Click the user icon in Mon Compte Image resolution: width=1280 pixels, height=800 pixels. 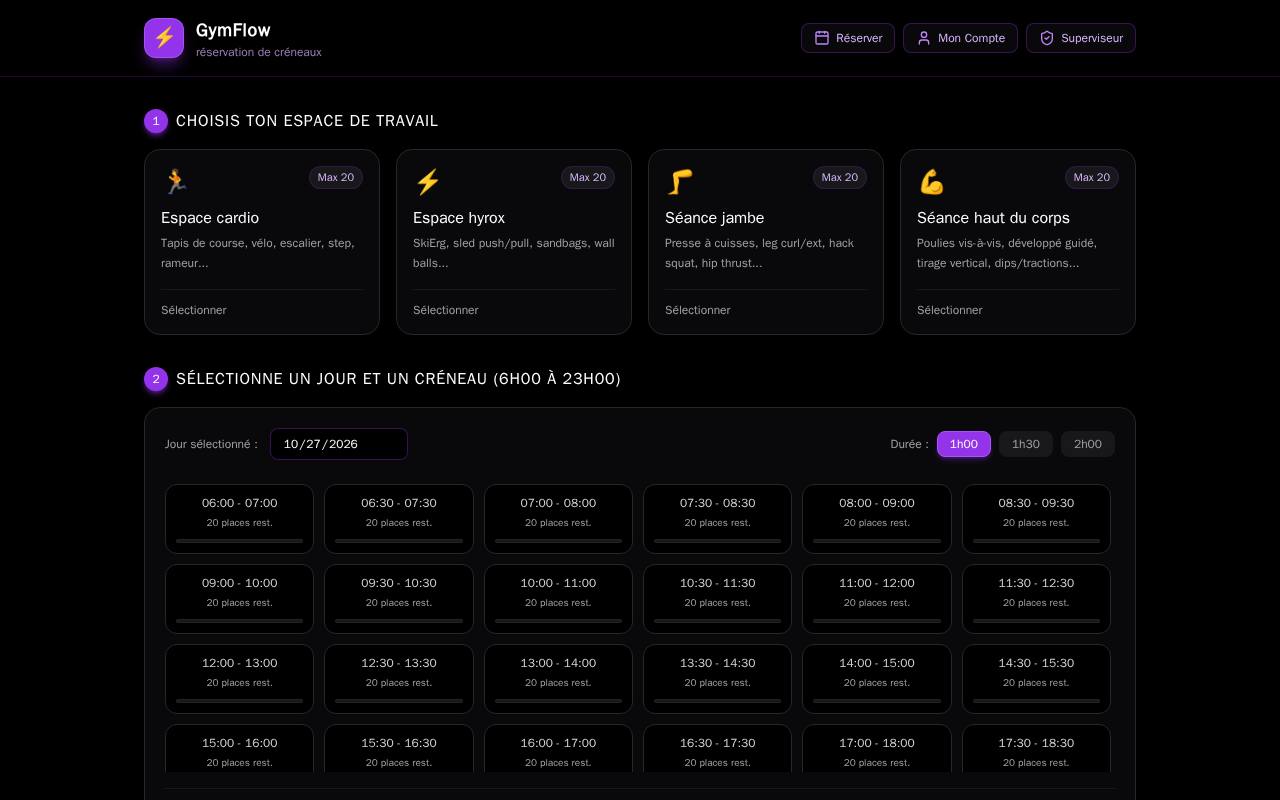[924, 38]
